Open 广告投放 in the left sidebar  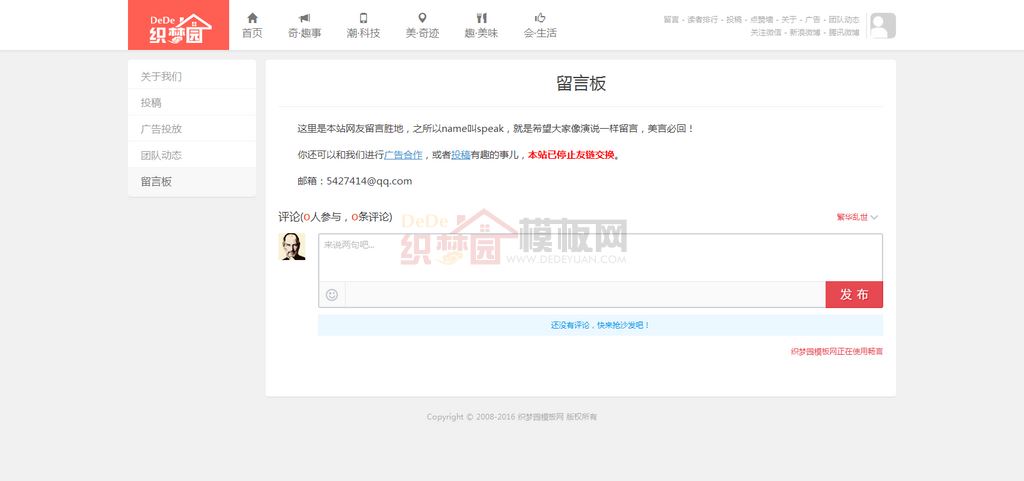point(162,129)
